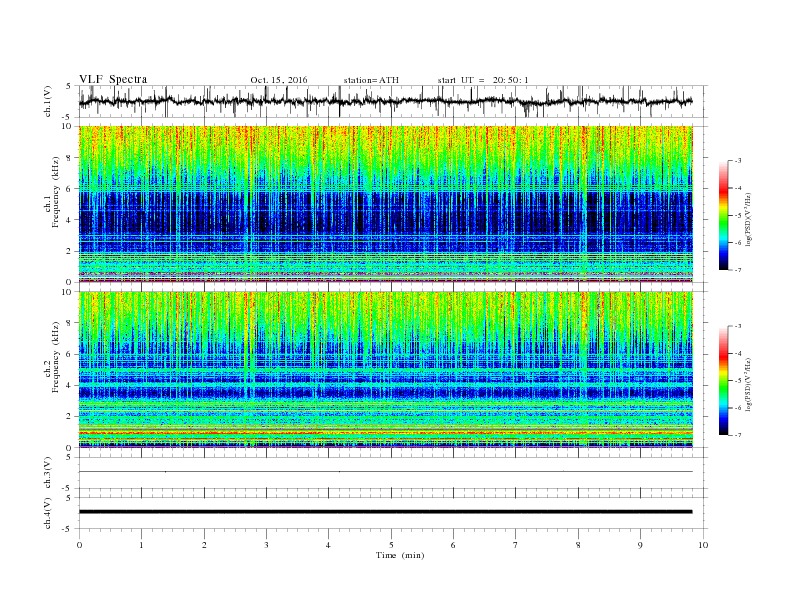
Task: Click time axis tick label "5"
Action: click(391, 545)
